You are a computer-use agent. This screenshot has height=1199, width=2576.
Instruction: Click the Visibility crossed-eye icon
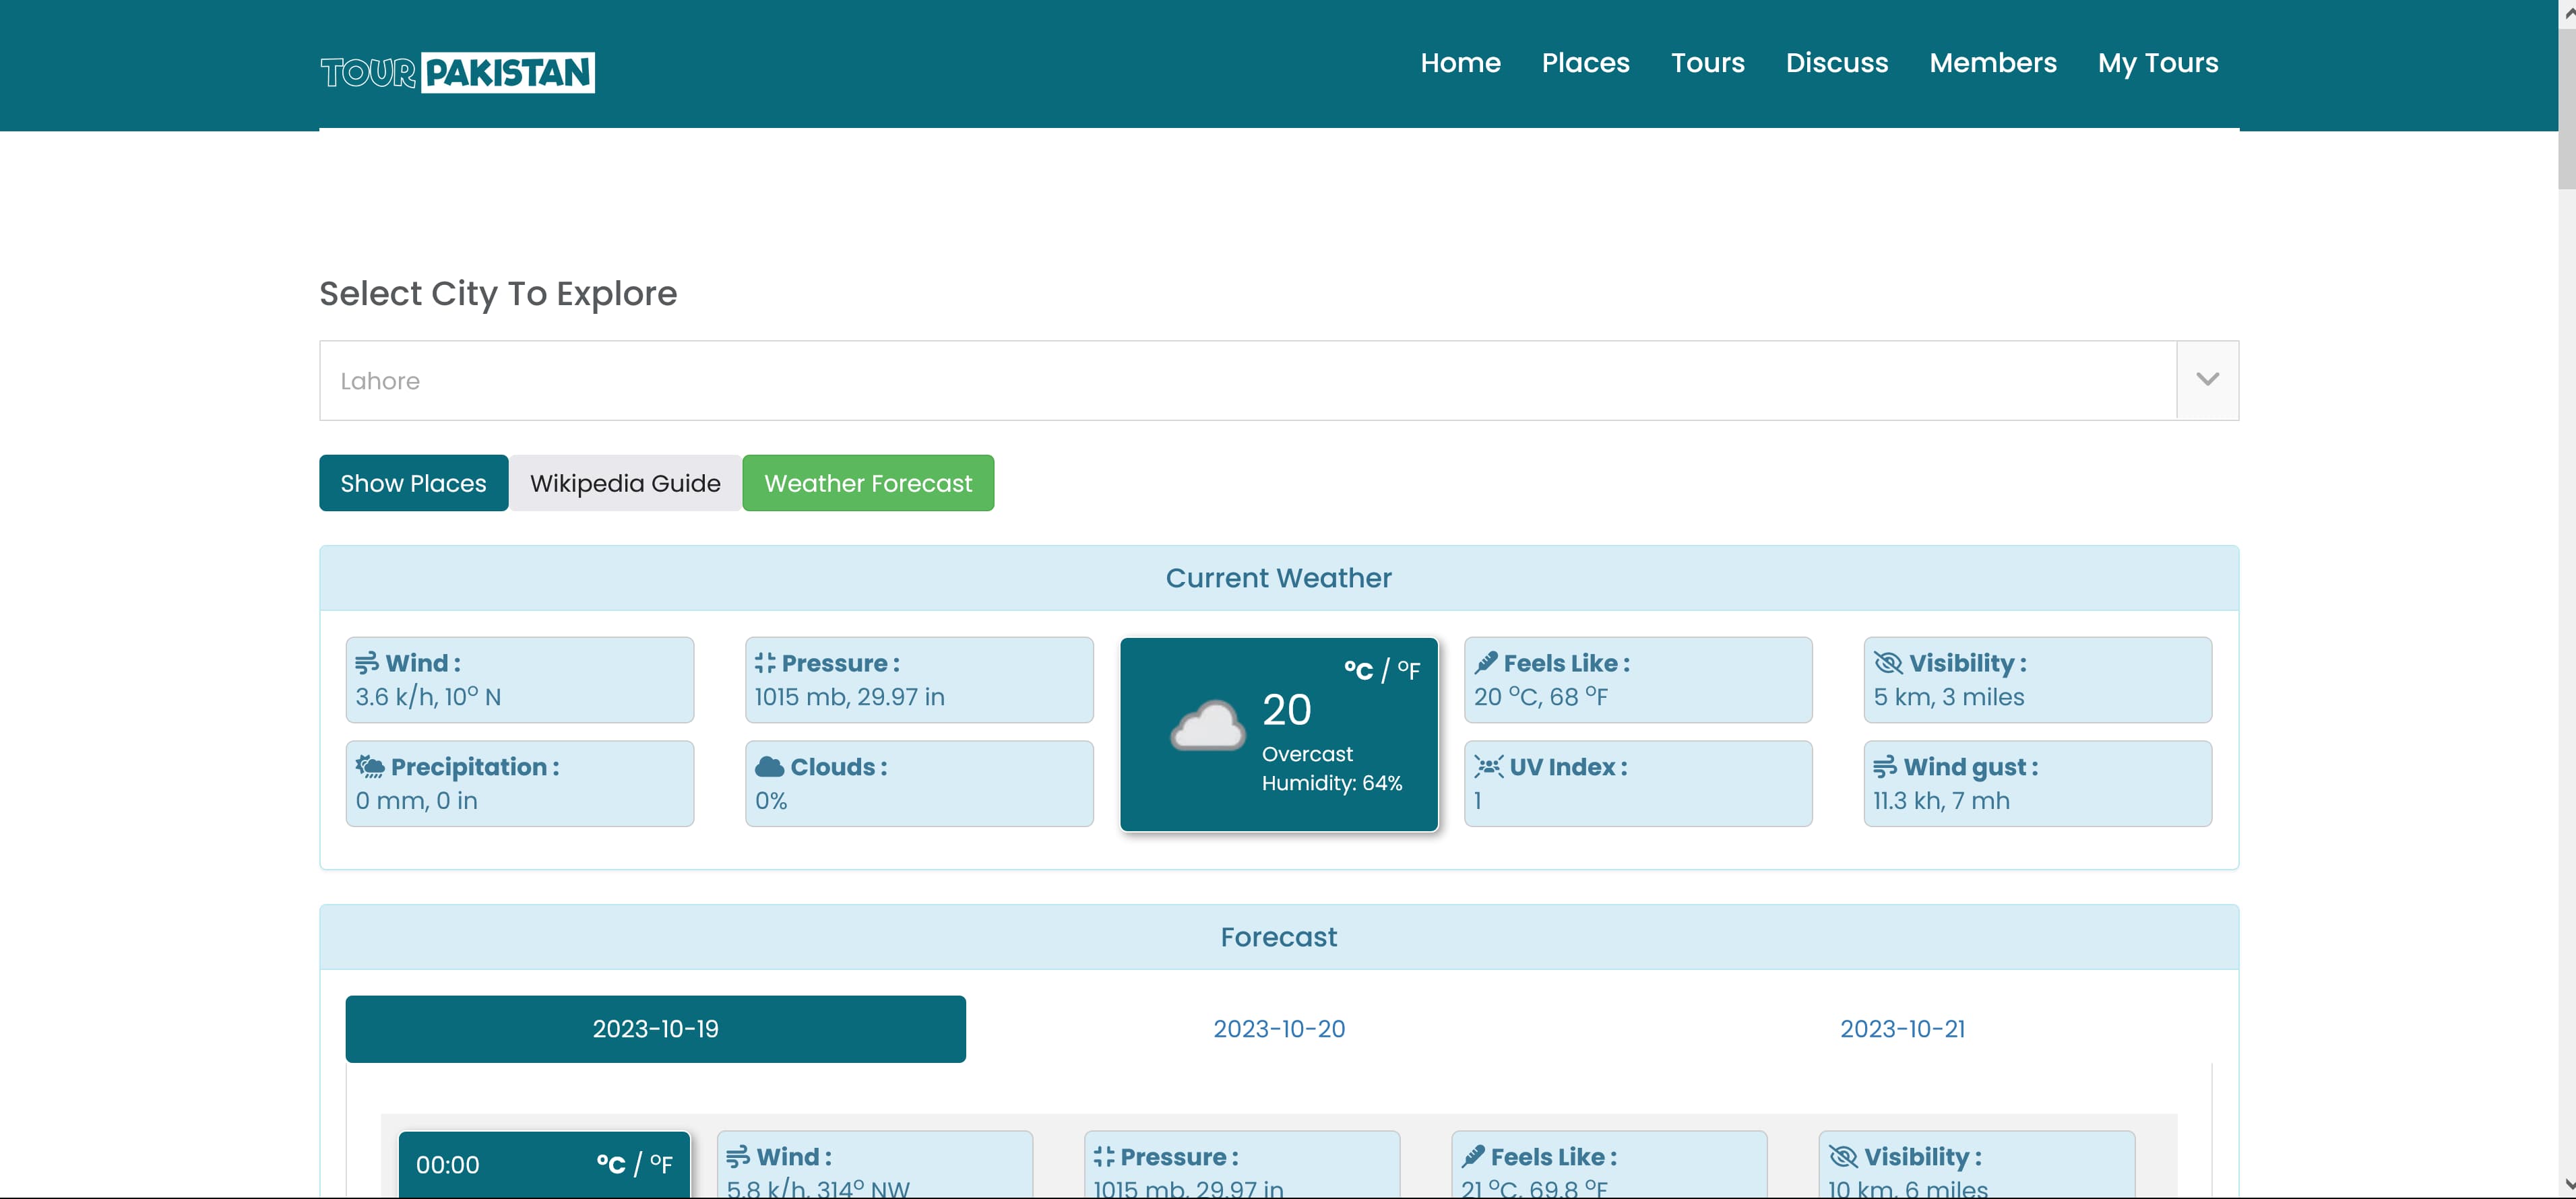point(1888,663)
